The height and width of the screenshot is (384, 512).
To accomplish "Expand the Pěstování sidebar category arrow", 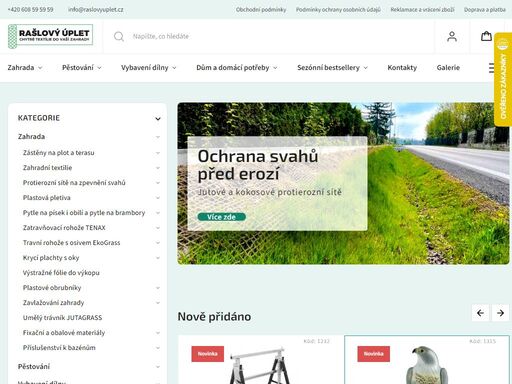I will point(158,367).
